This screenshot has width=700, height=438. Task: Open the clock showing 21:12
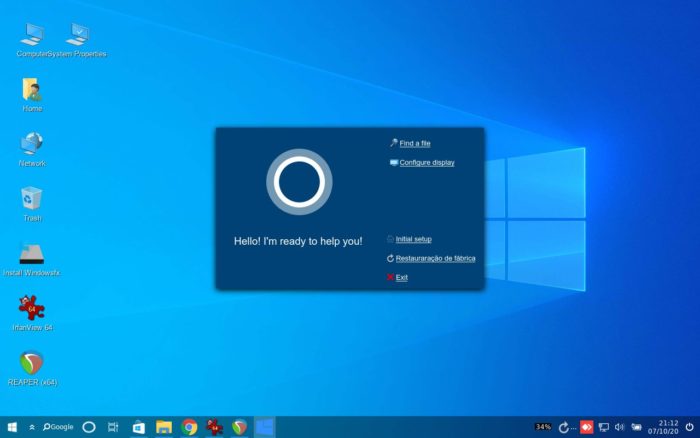663,427
